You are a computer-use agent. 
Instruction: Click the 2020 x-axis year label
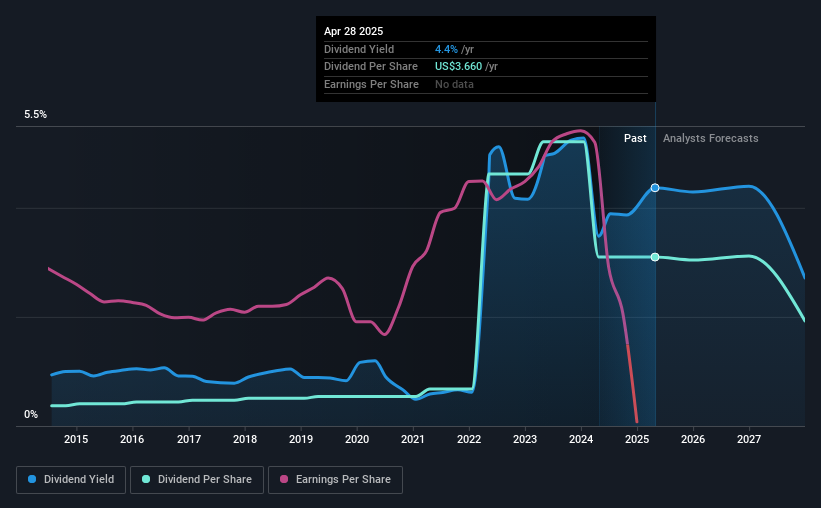tap(357, 439)
